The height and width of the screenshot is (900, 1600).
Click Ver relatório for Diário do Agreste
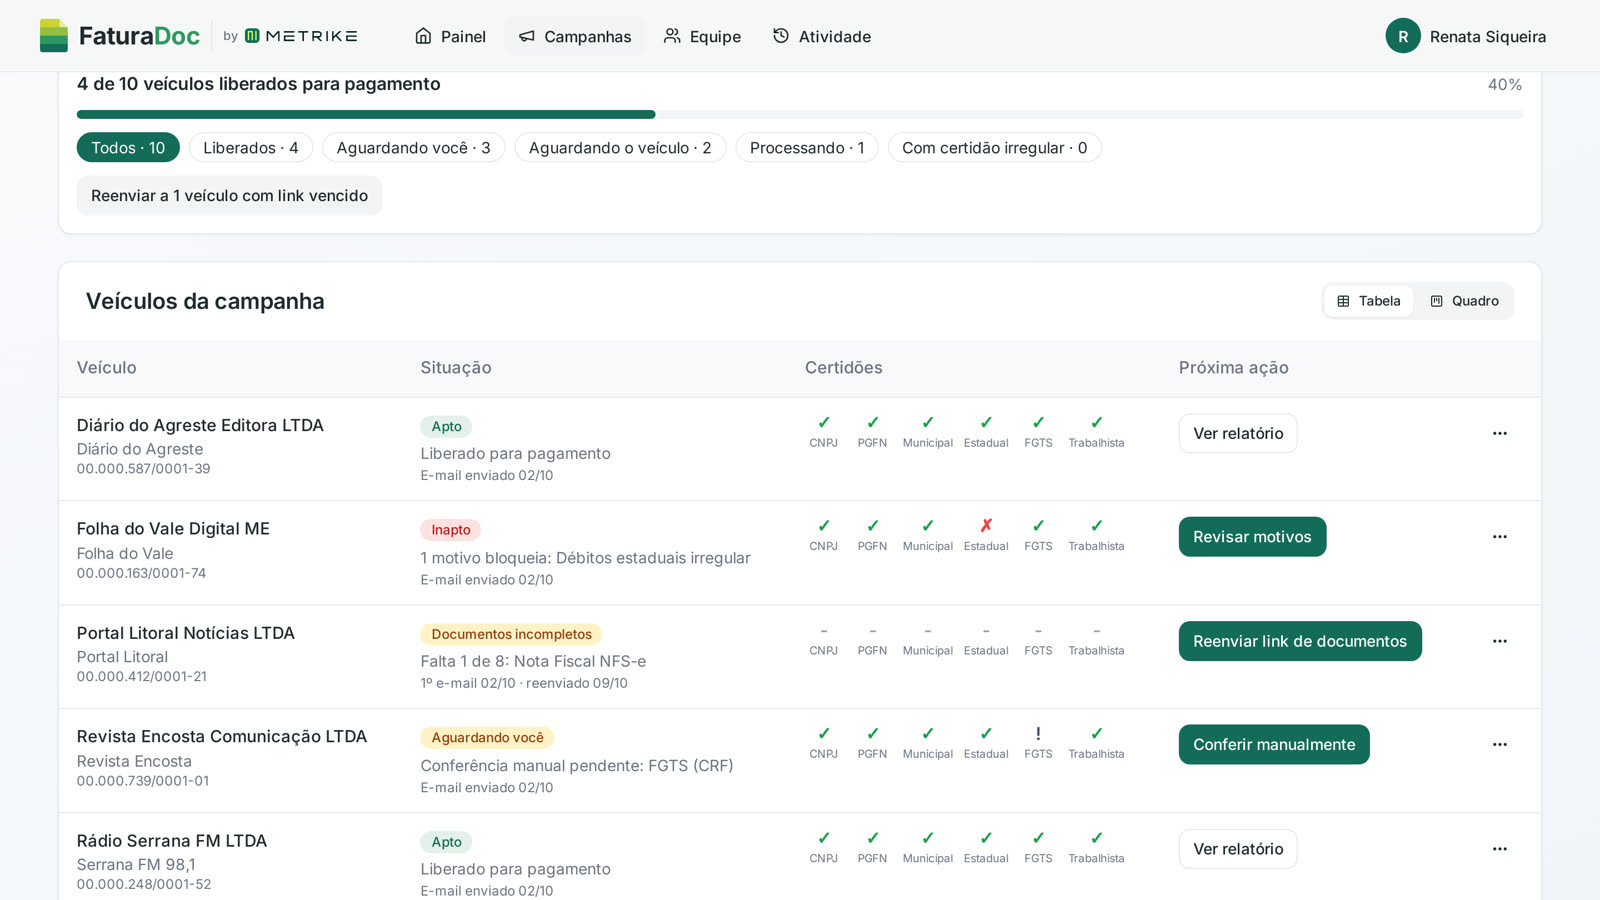[1238, 433]
